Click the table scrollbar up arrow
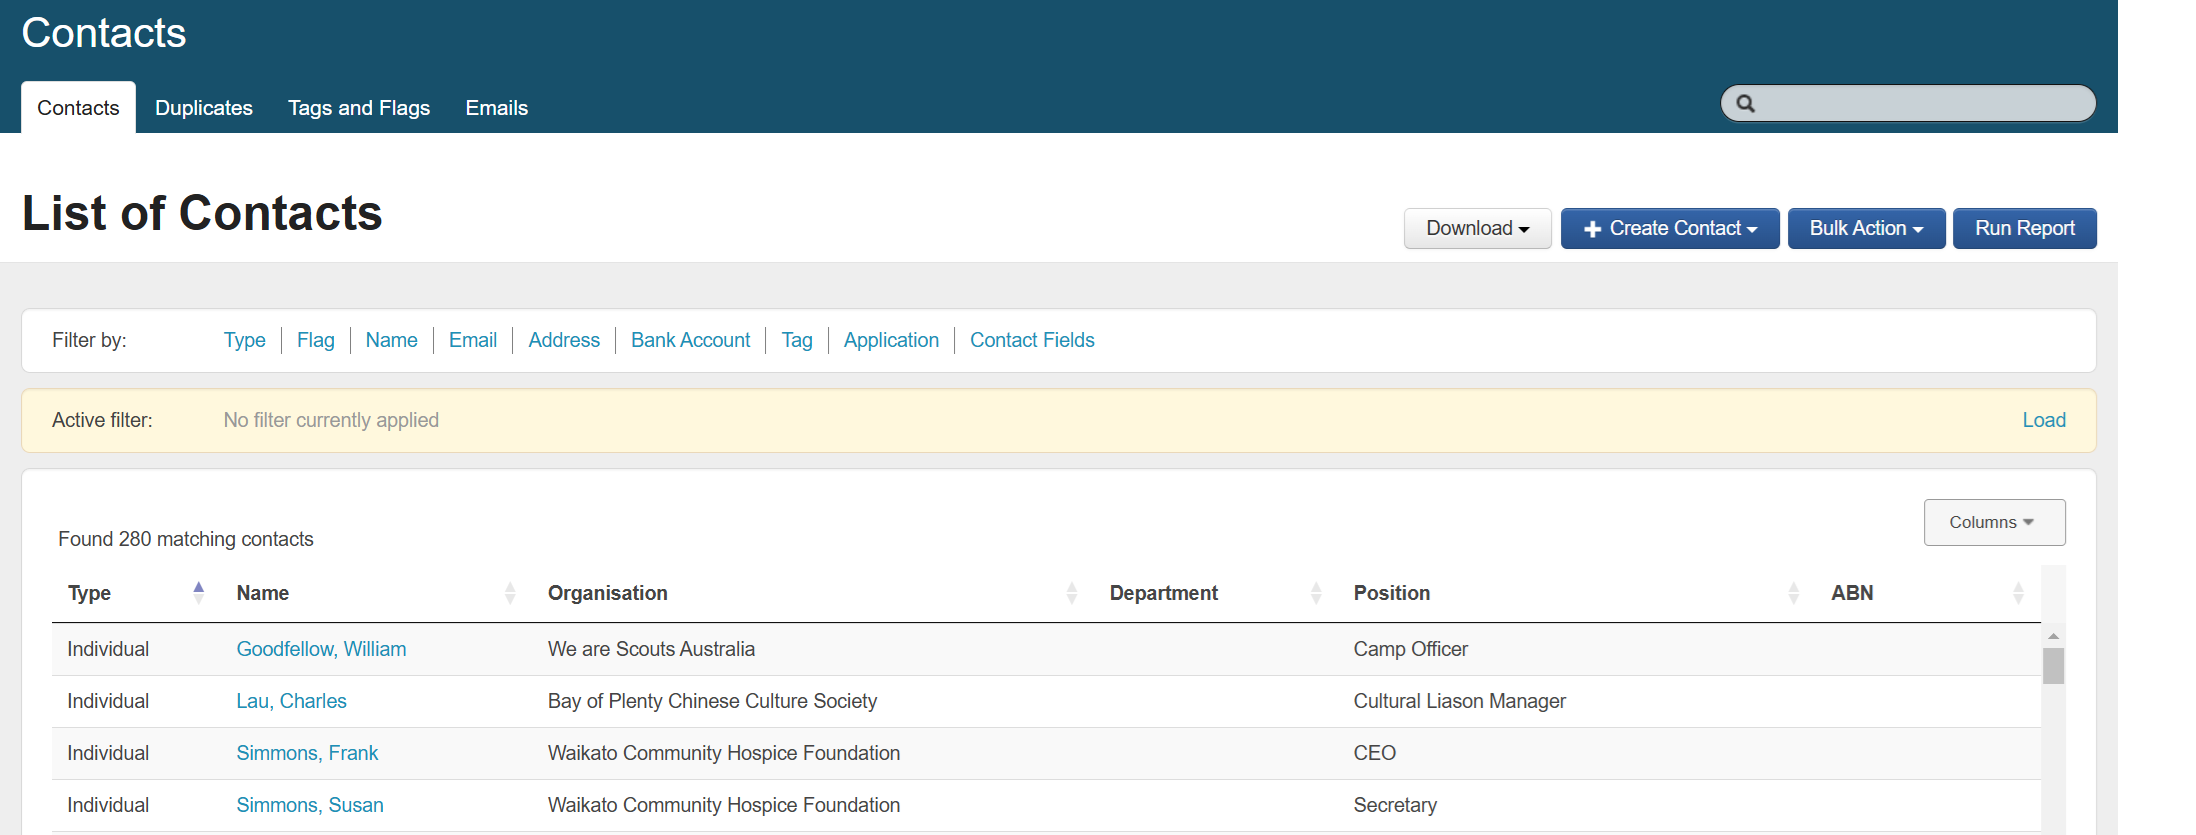Viewport: 2196px width, 835px height. point(2053,636)
